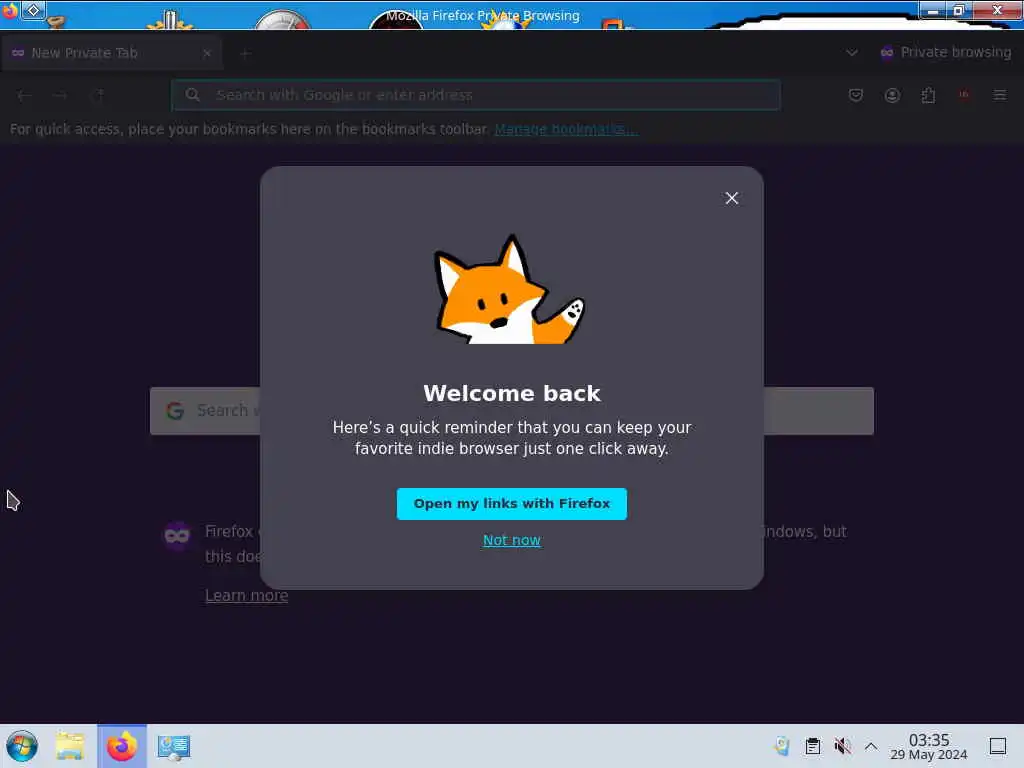Open the Manage bookmarks link
The image size is (1024, 768).
(x=566, y=129)
